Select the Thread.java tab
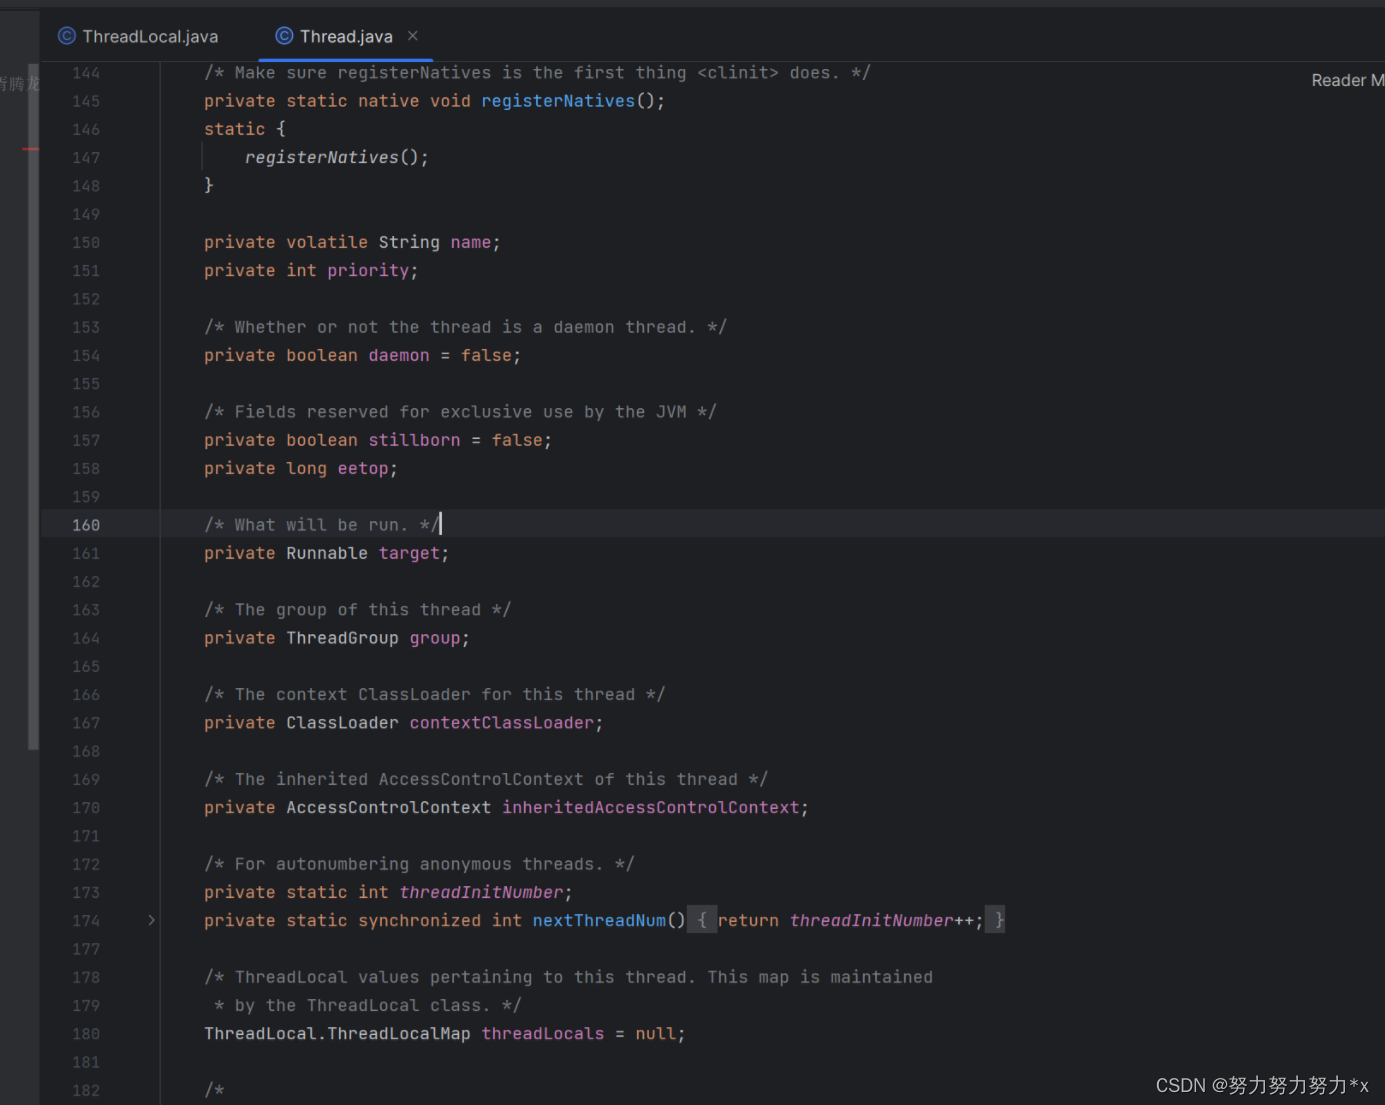This screenshot has height=1105, width=1385. [345, 36]
